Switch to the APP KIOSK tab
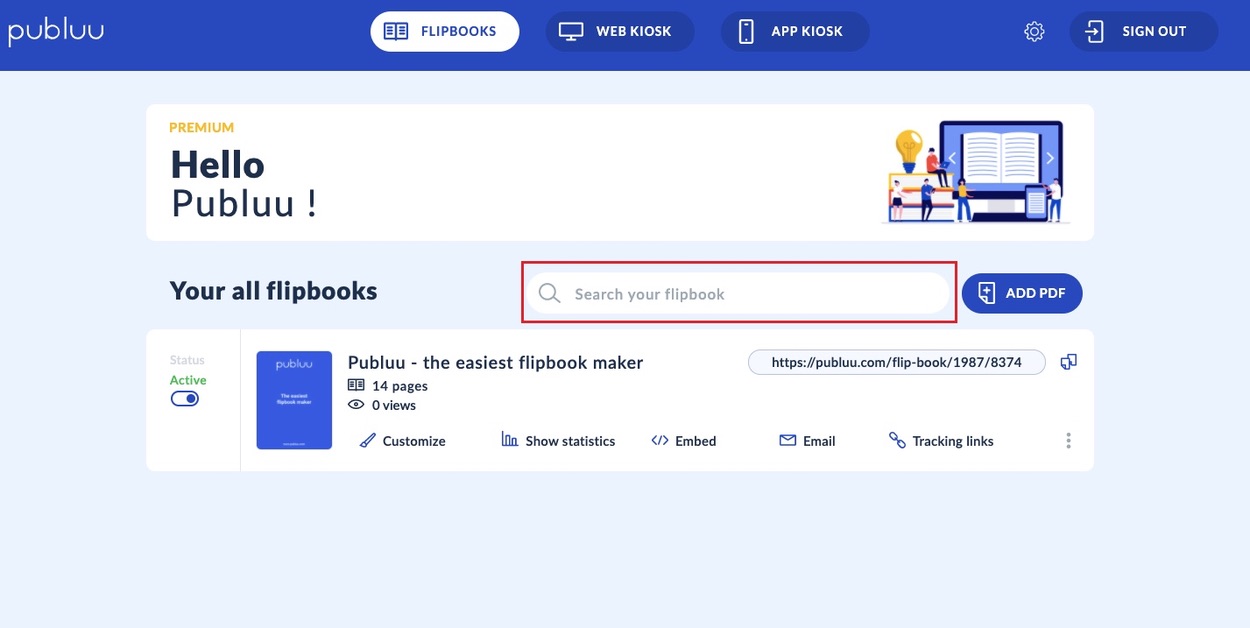This screenshot has height=628, width=1250. point(795,31)
